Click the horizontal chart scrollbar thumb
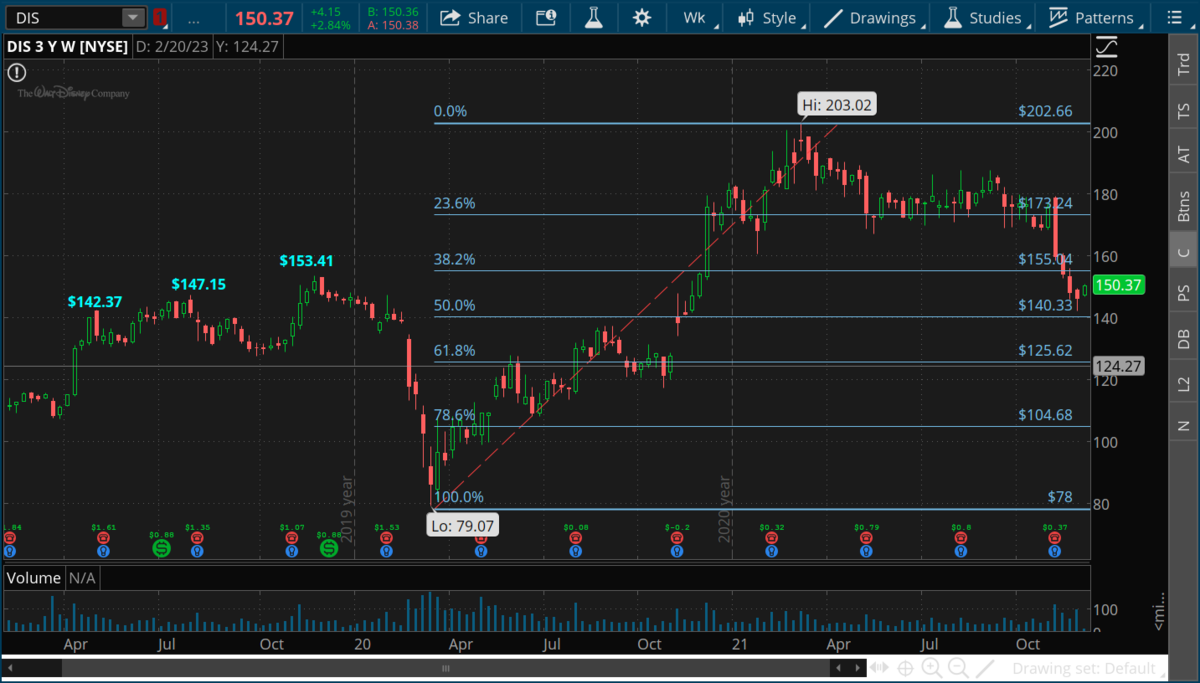This screenshot has height=683, width=1200. (446, 668)
